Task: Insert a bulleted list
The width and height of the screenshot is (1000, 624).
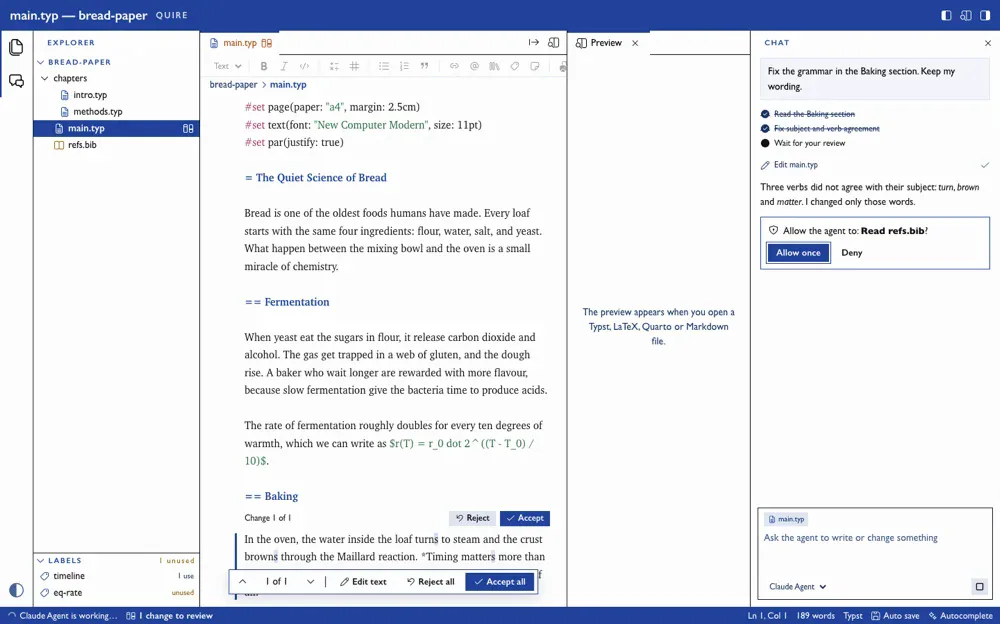Action: click(x=384, y=66)
